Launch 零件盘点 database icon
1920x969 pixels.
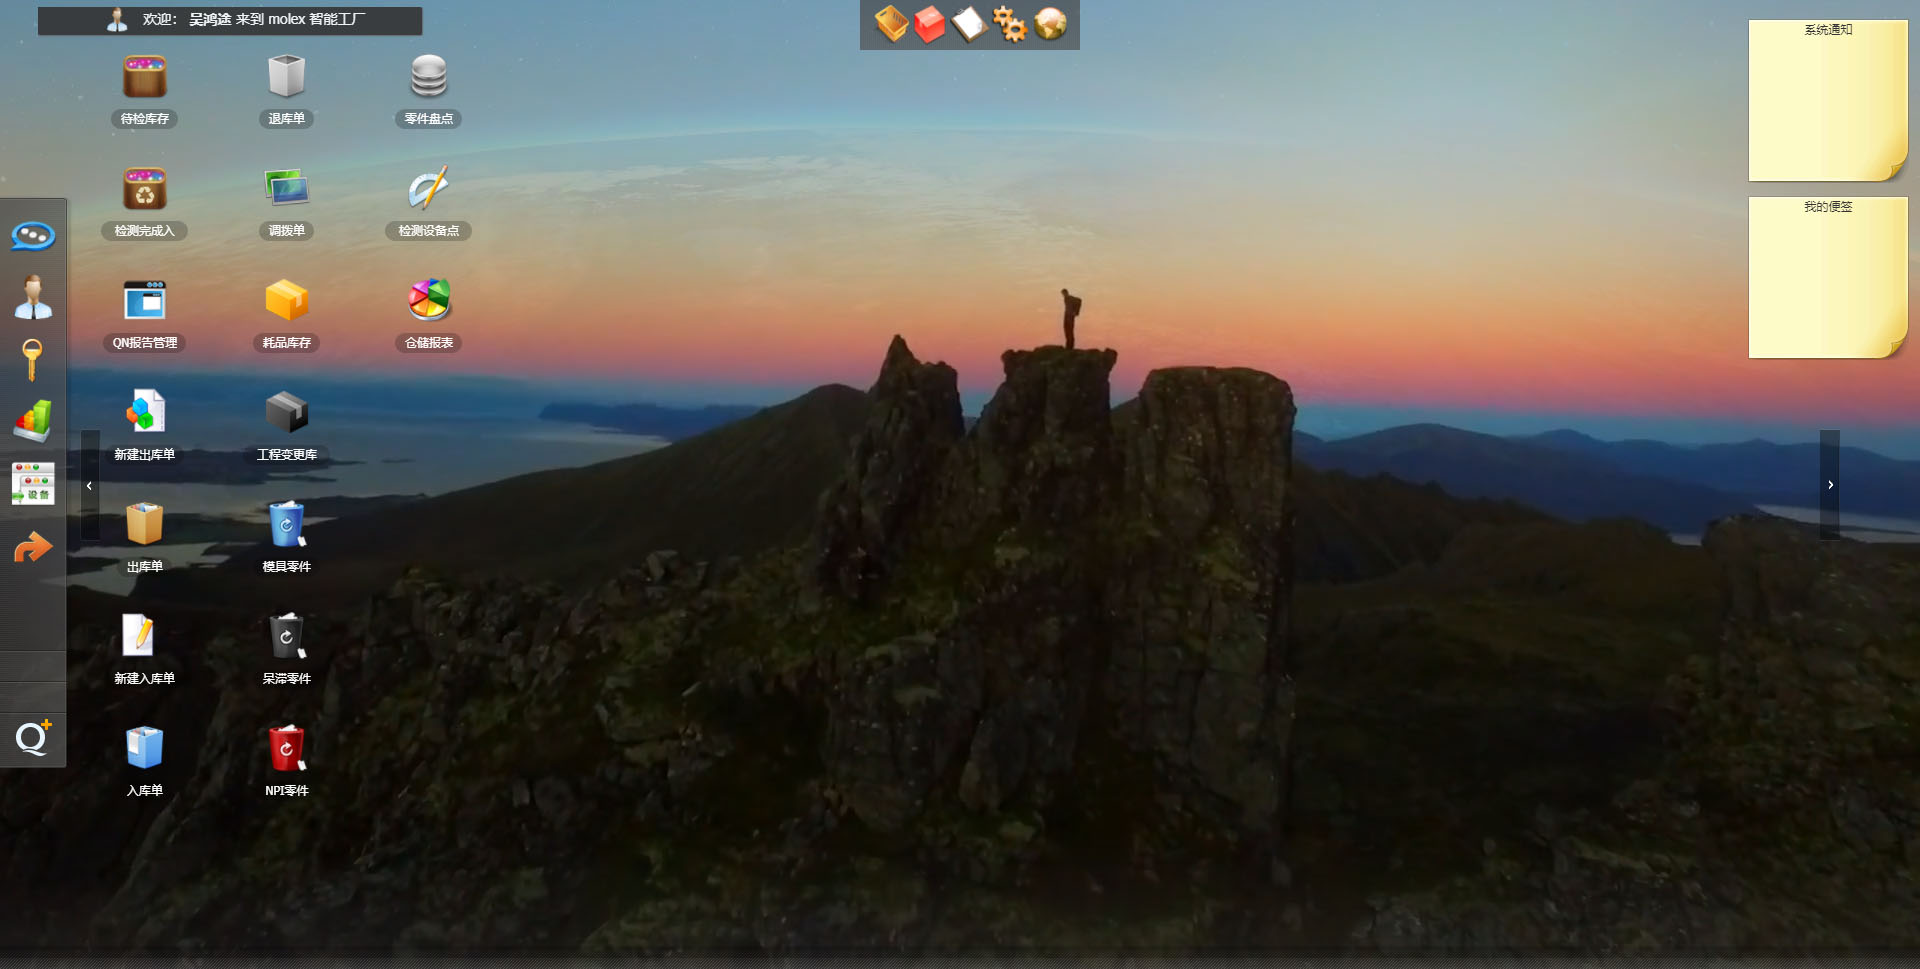(429, 78)
